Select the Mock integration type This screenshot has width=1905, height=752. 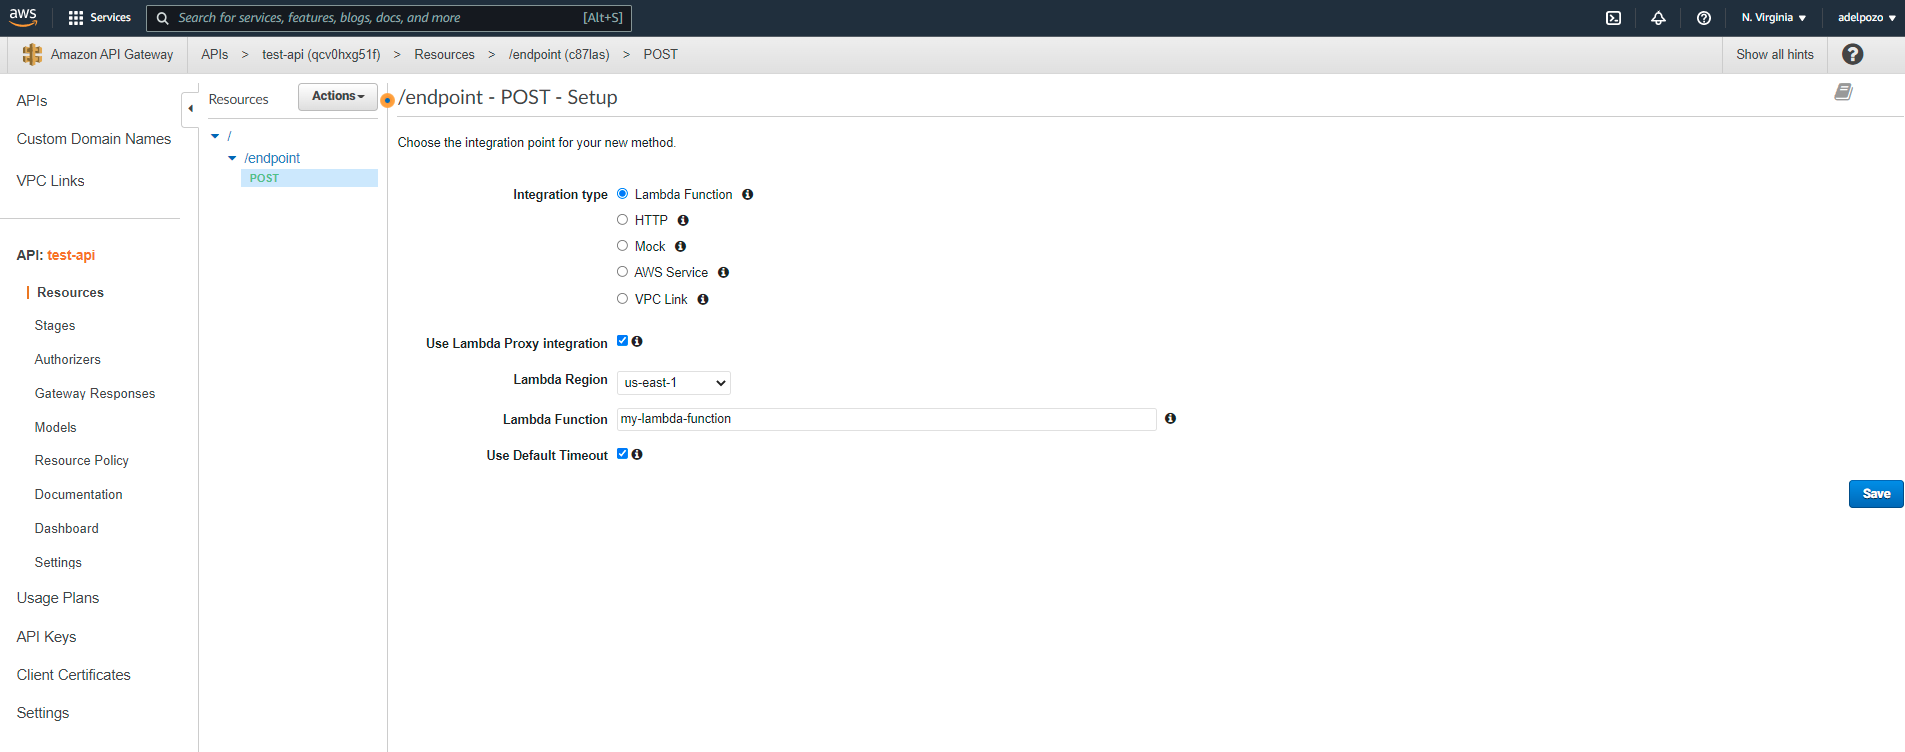pos(622,246)
